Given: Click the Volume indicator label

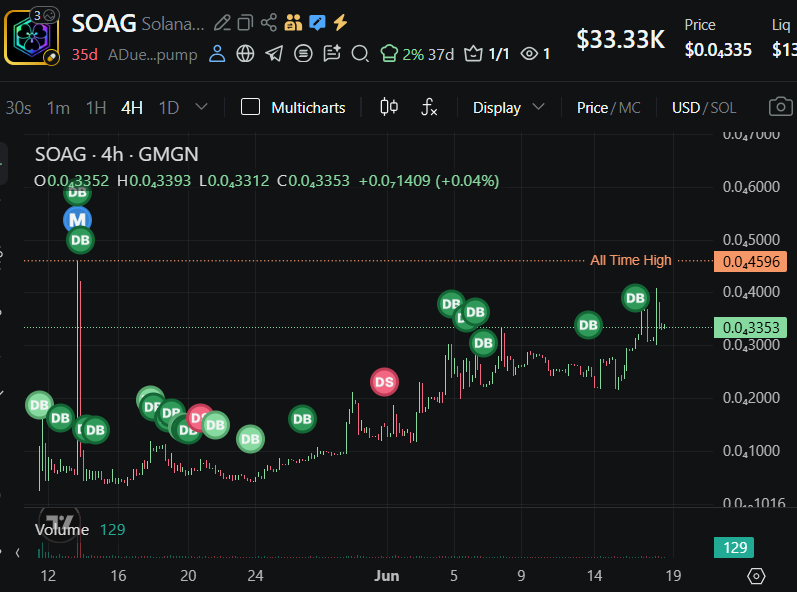Looking at the screenshot, I should click(x=62, y=529).
